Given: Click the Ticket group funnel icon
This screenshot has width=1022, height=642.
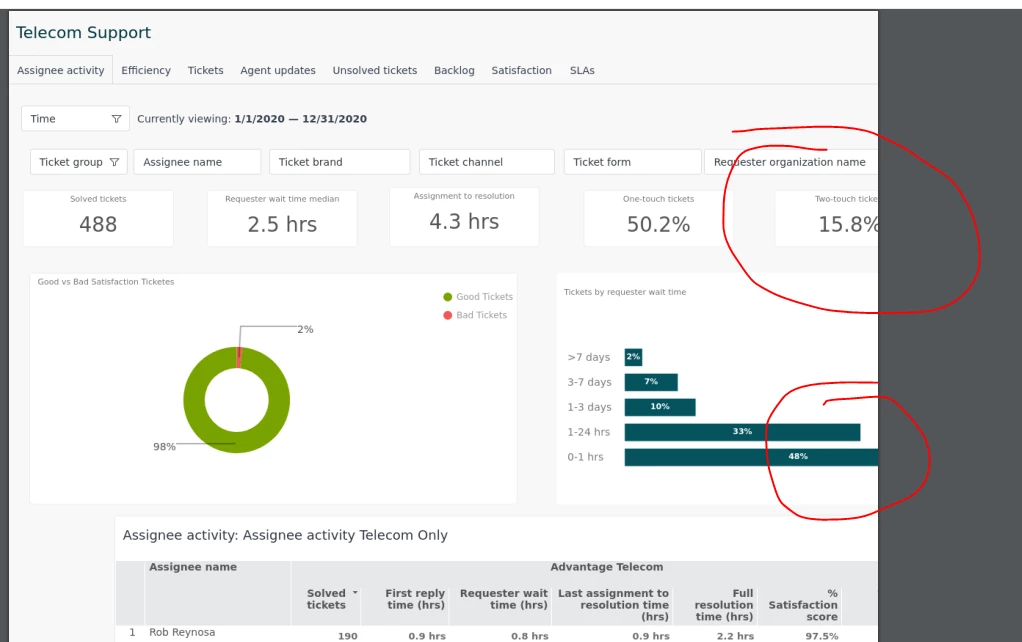Looking at the screenshot, I should click(114, 162).
